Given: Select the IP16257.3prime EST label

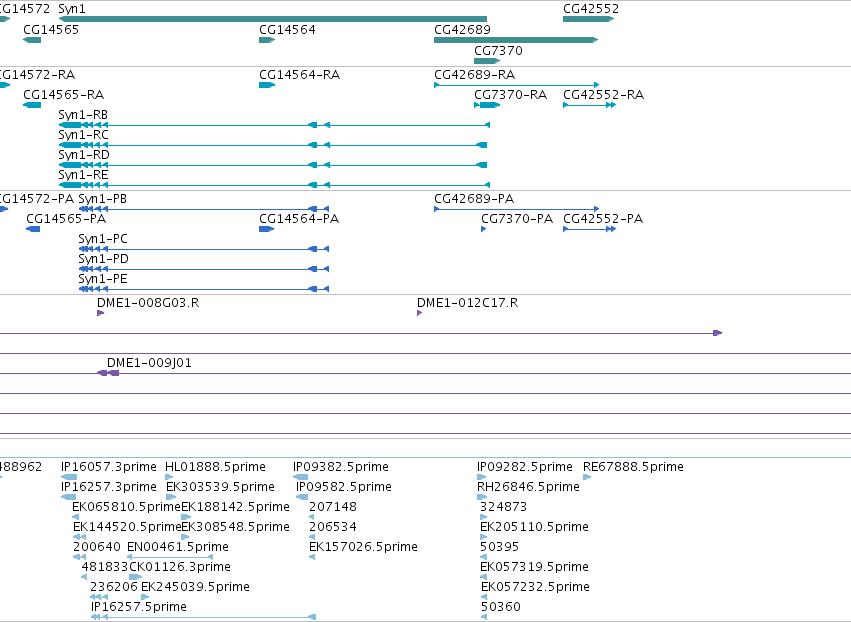Looking at the screenshot, I should pyautogui.click(x=109, y=487).
